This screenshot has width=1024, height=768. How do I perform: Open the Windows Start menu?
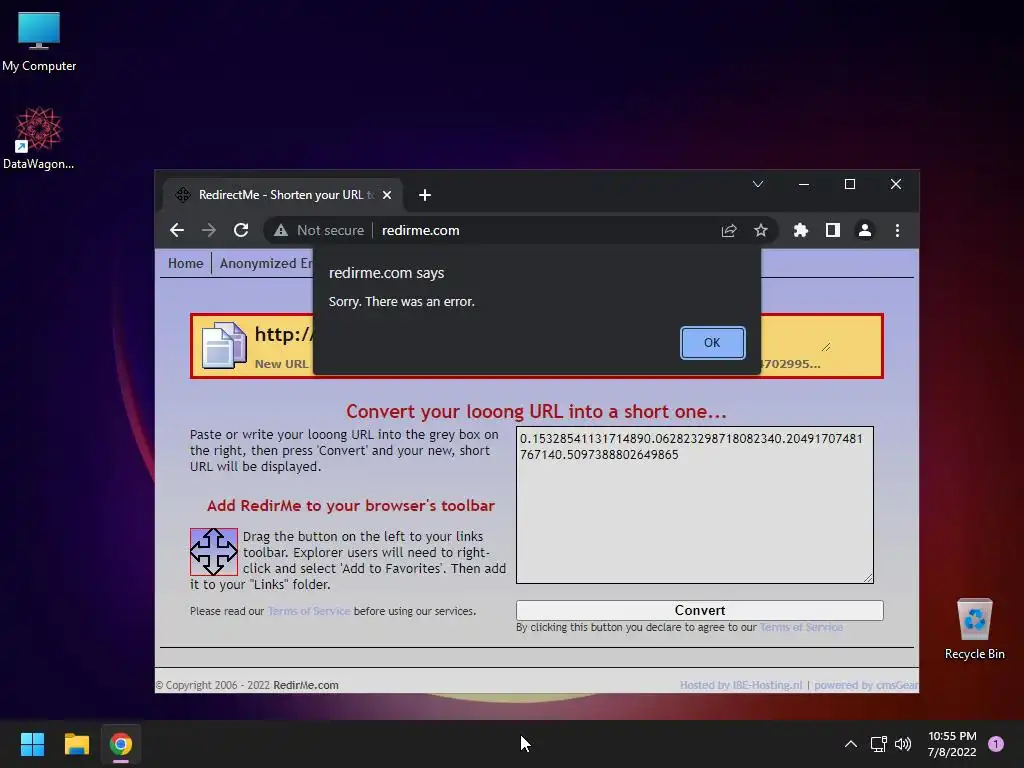pos(32,744)
